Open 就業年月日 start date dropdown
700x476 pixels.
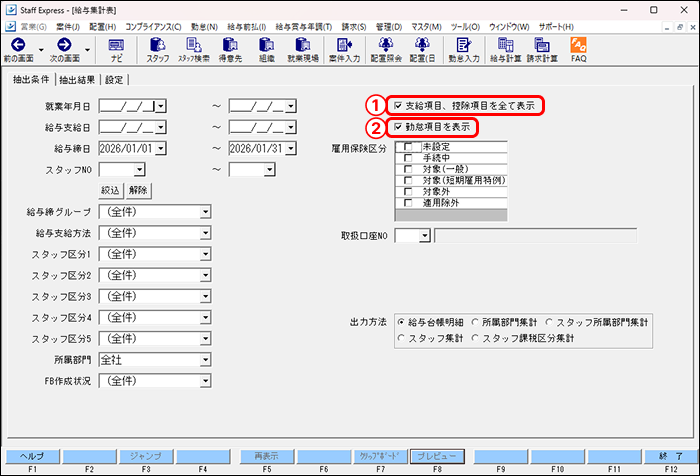[x=161, y=106]
